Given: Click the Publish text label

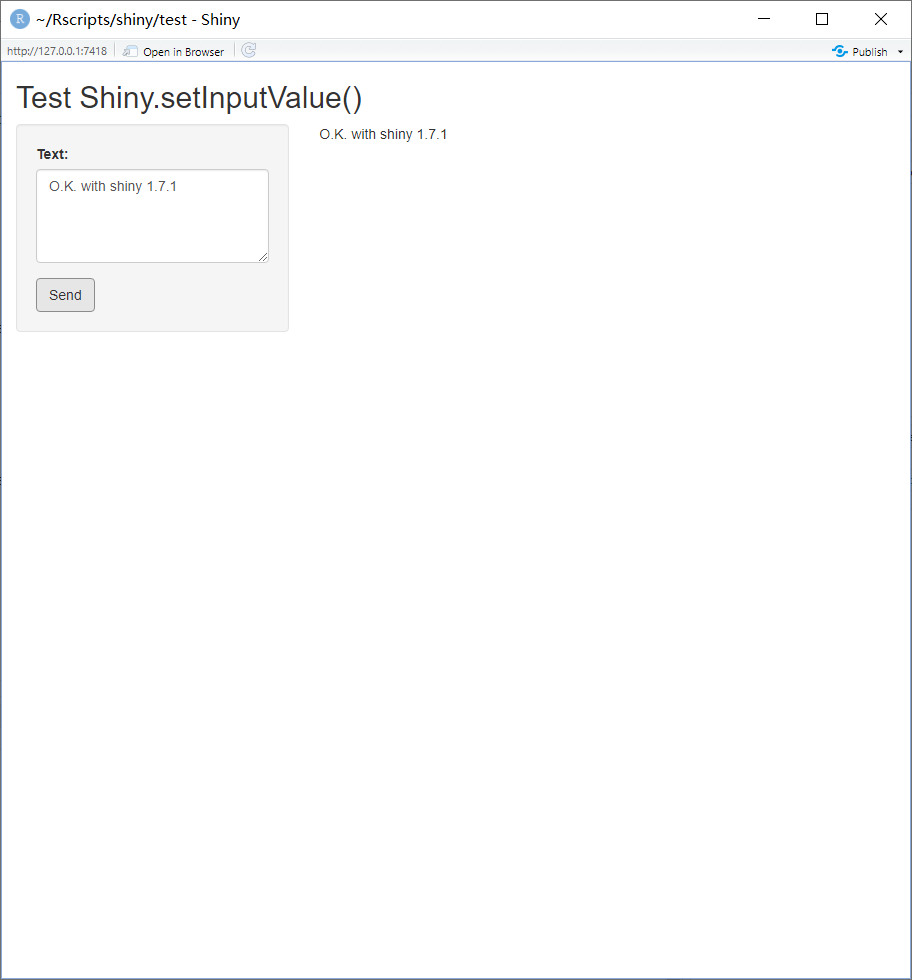Looking at the screenshot, I should 868,51.
